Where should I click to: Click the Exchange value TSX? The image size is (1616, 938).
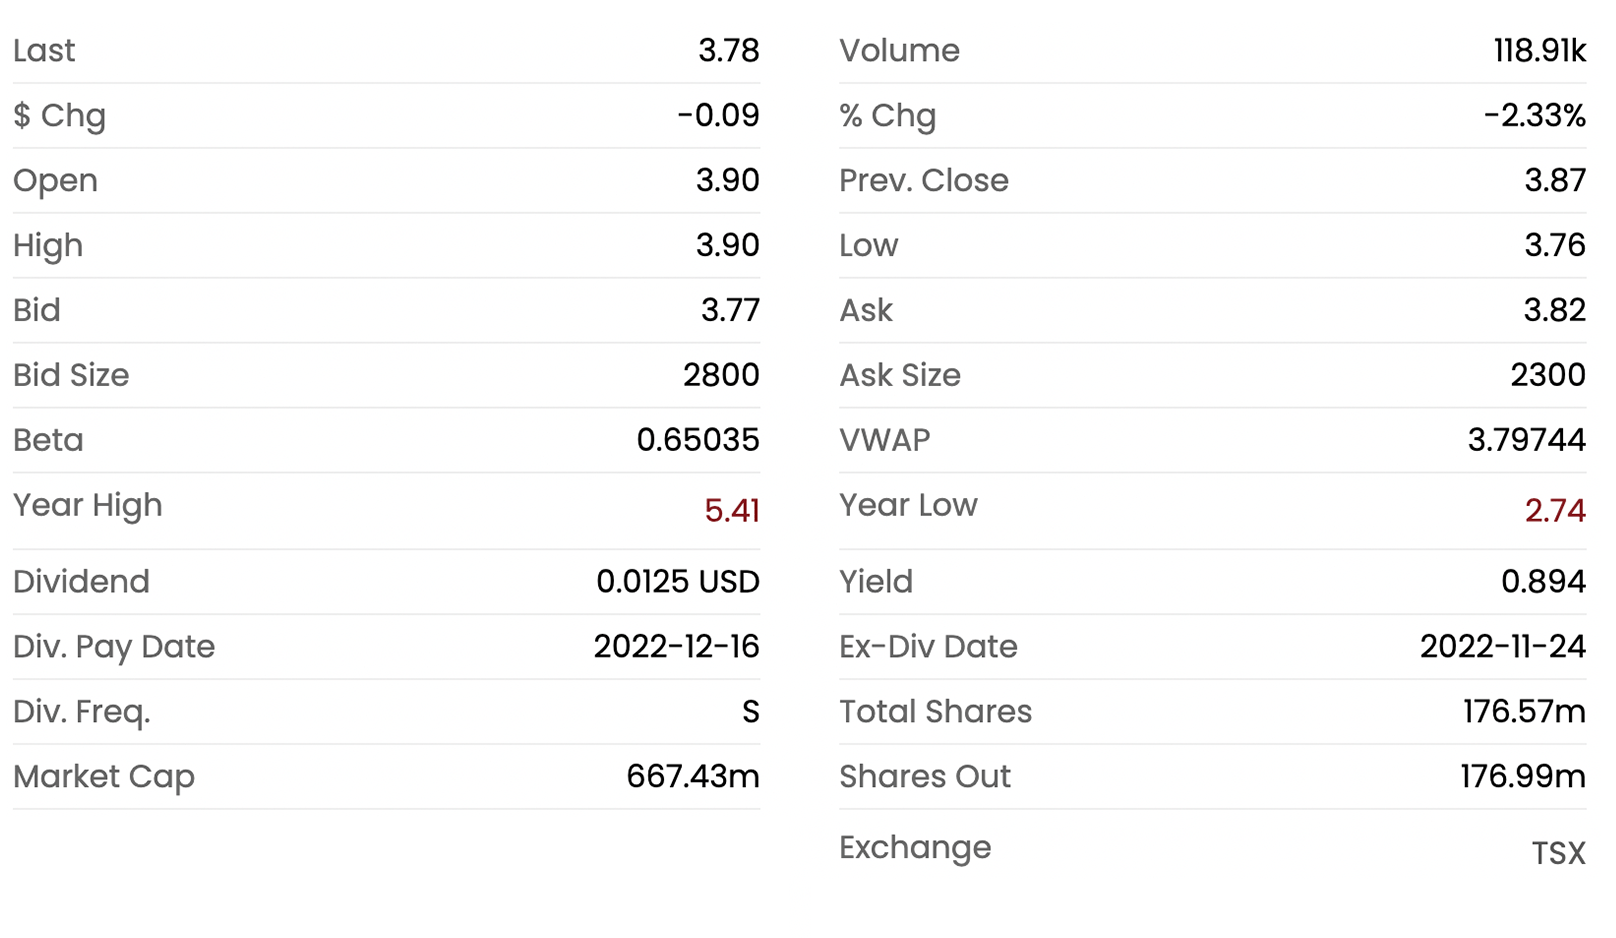click(x=1558, y=853)
